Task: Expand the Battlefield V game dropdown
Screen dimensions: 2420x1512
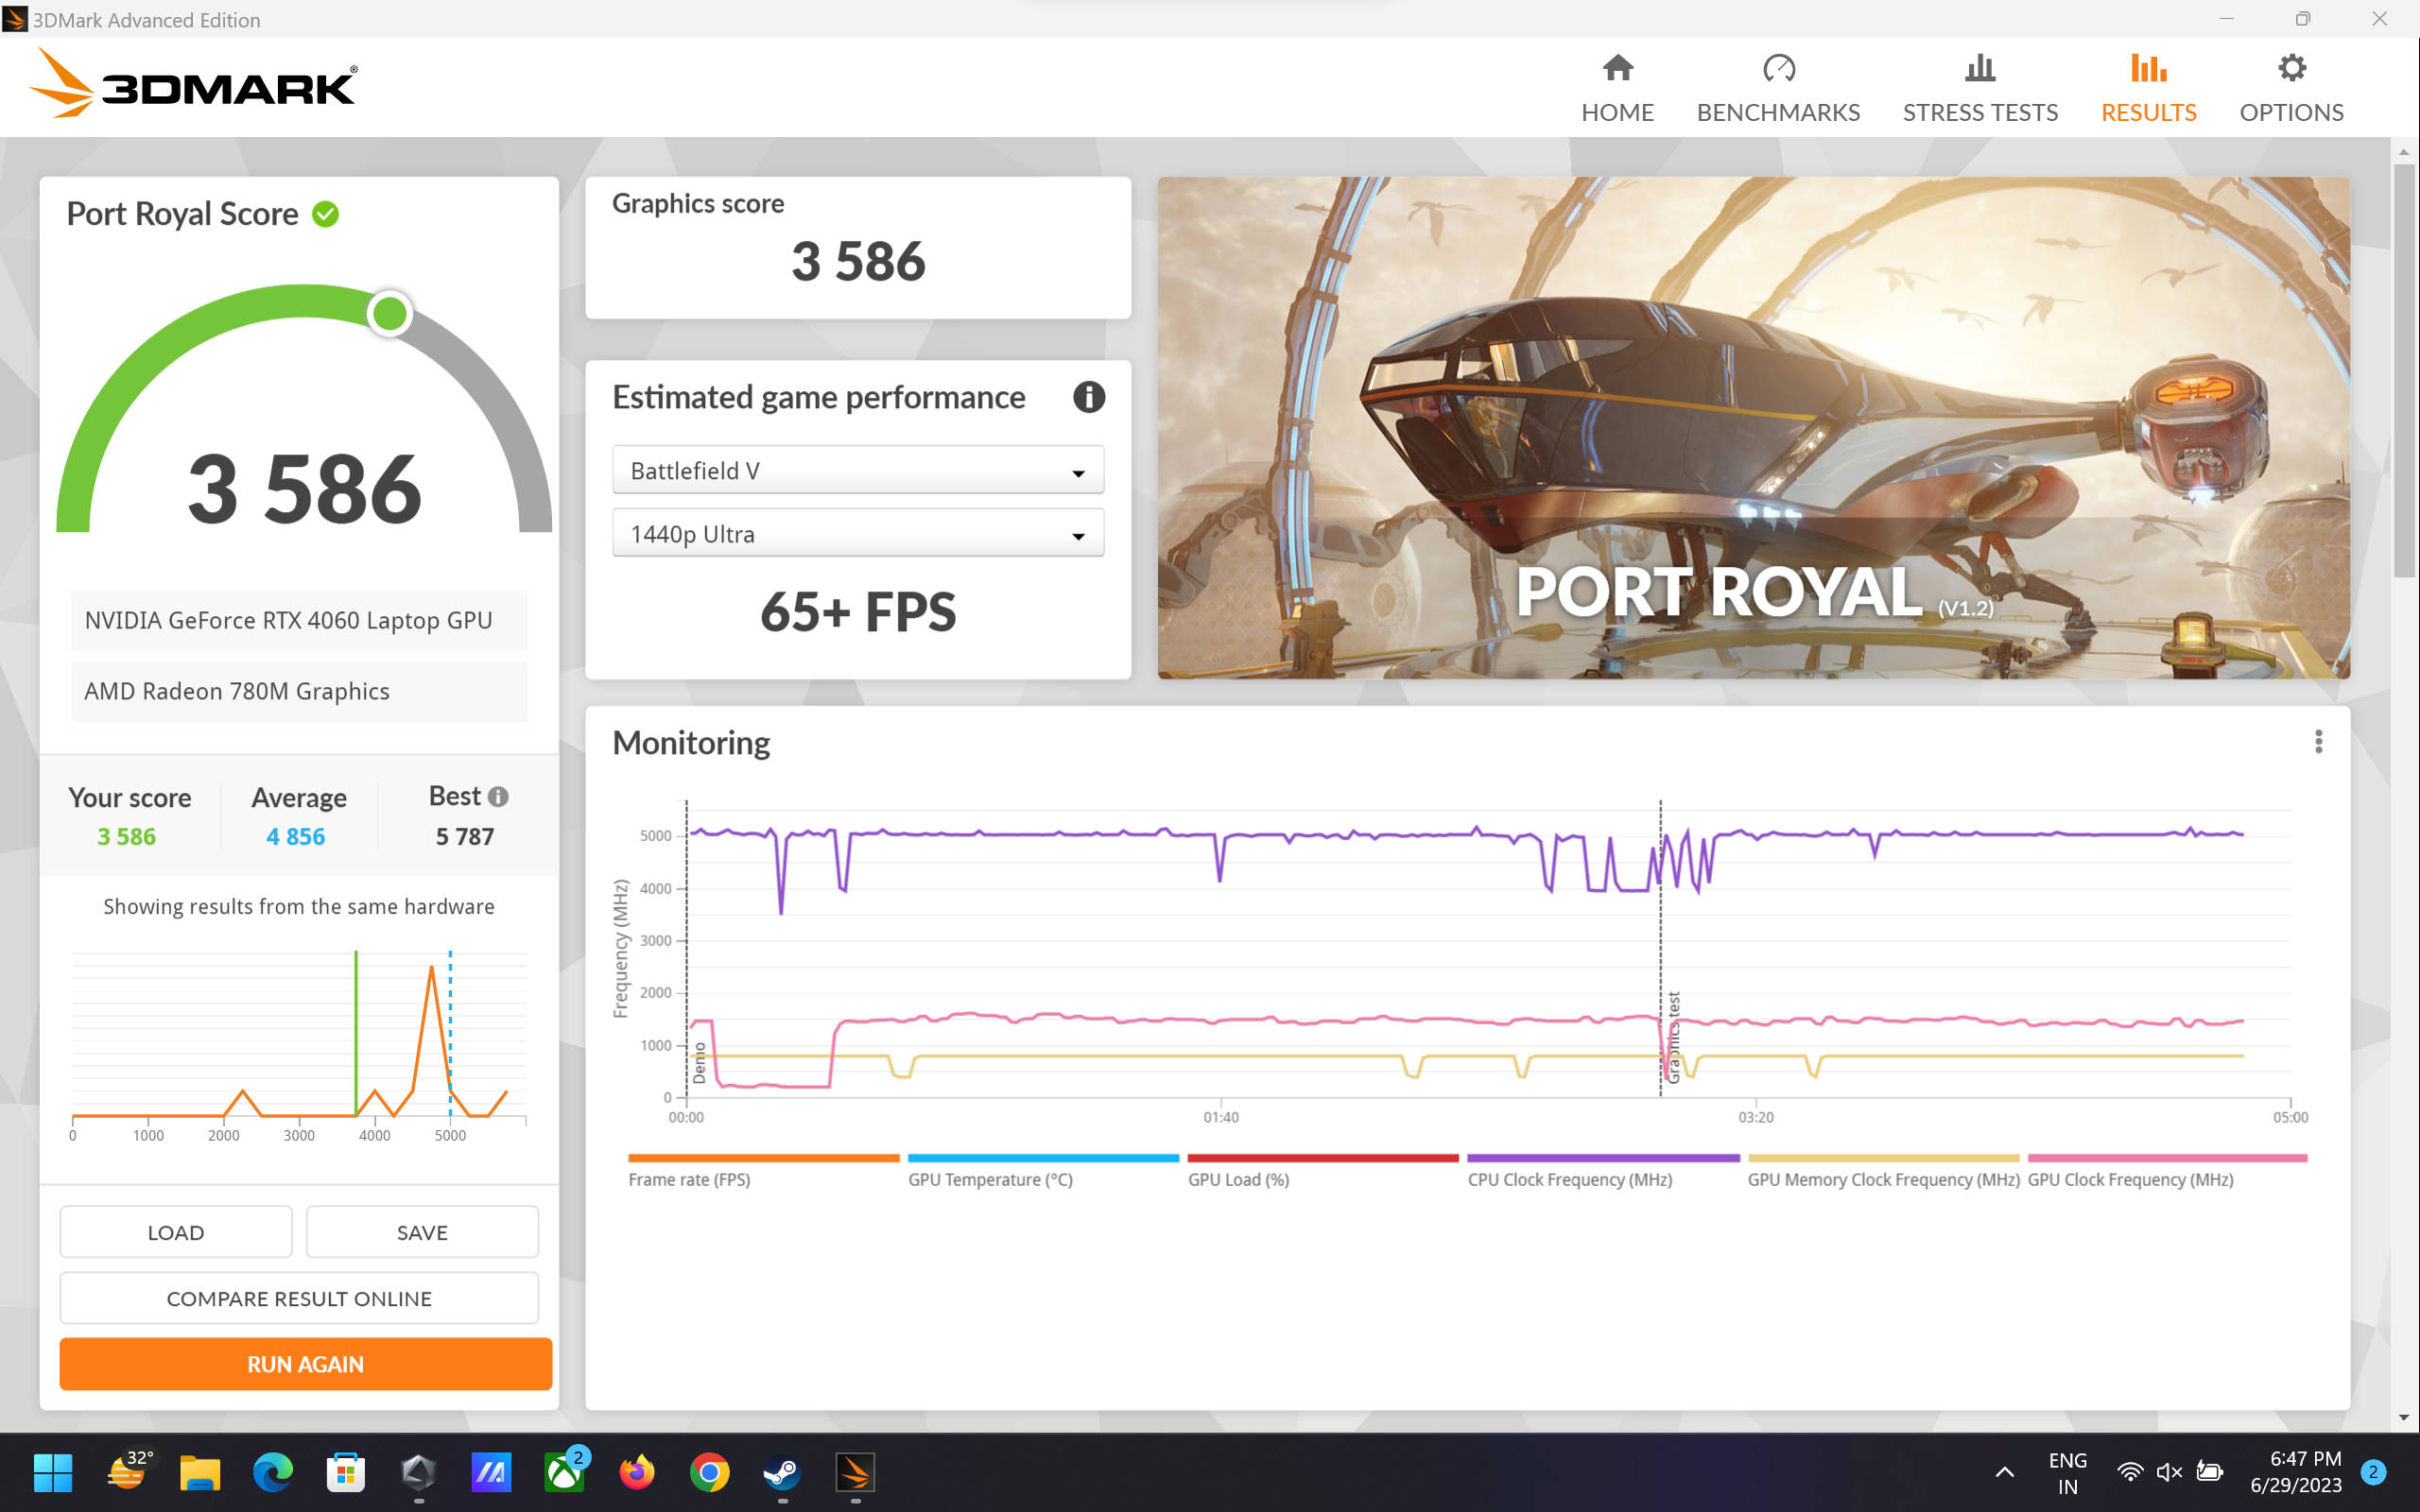Action: 857,470
